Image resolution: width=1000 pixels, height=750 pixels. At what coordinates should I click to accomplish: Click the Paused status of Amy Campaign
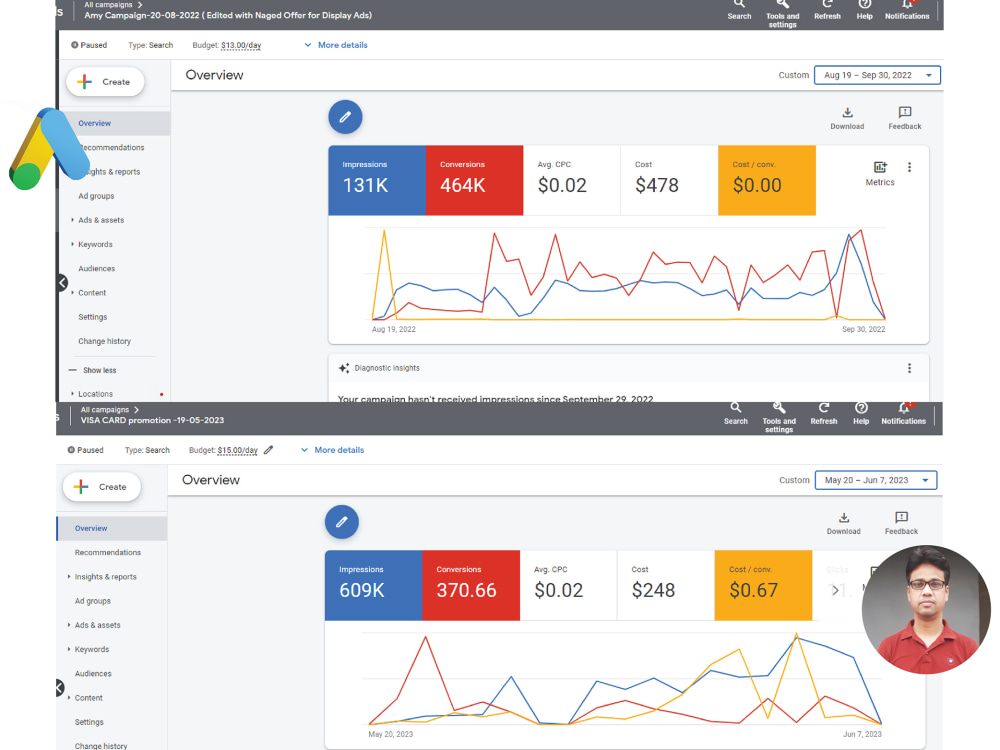click(89, 45)
